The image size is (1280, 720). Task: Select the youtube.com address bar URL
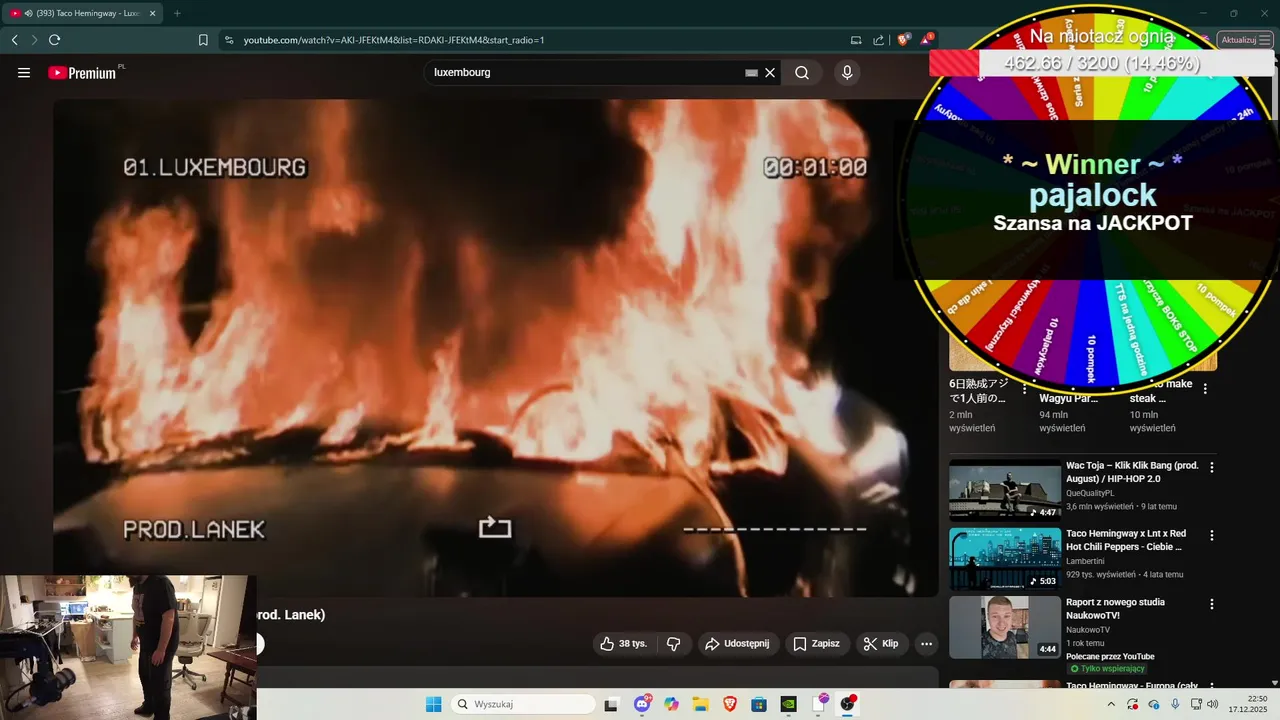(x=394, y=40)
